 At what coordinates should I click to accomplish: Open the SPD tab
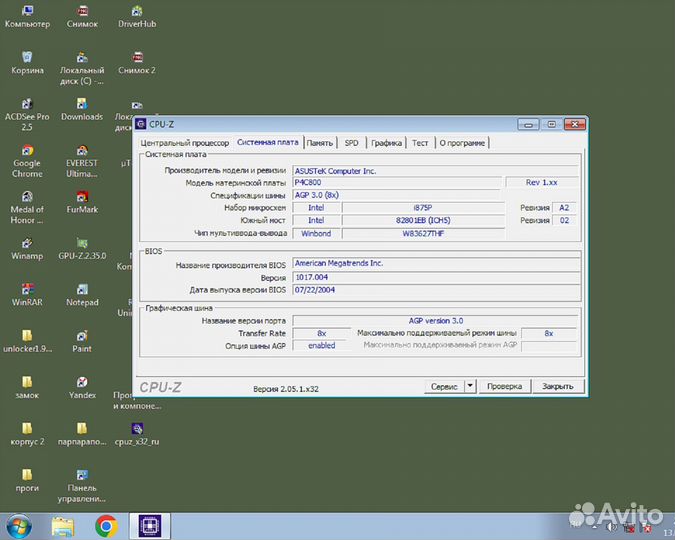352,143
